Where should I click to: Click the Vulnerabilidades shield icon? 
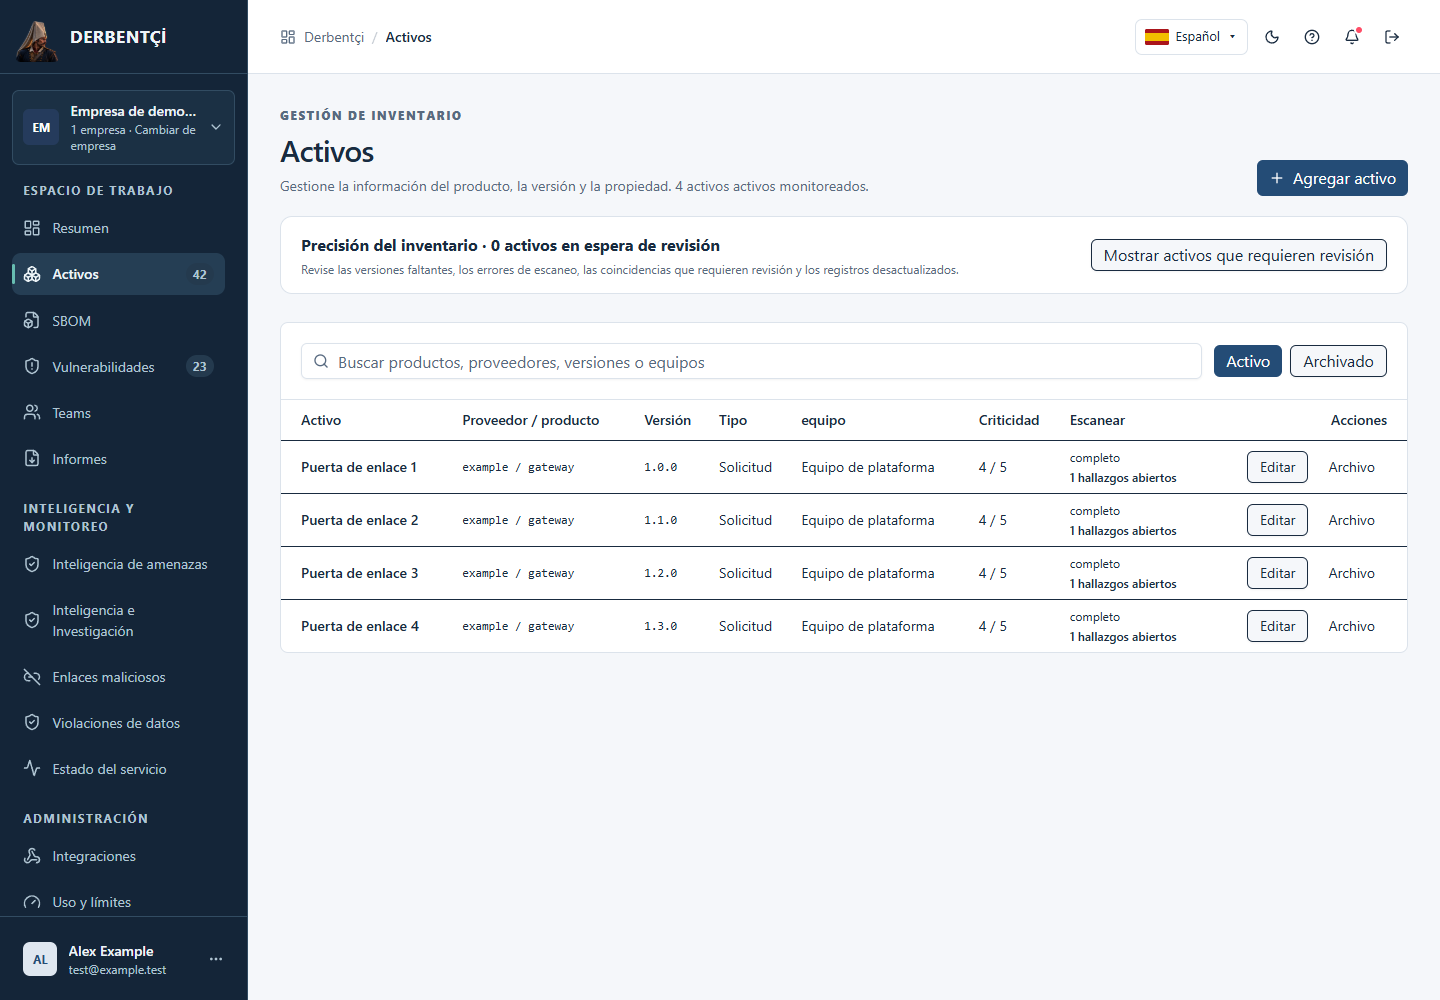point(32,367)
